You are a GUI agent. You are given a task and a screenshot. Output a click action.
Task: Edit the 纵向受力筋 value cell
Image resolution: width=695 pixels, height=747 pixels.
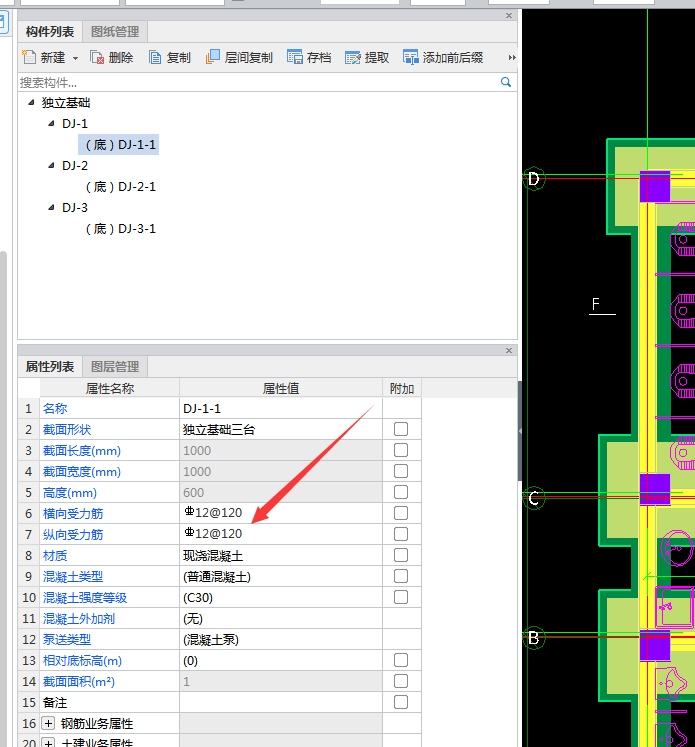coord(281,534)
